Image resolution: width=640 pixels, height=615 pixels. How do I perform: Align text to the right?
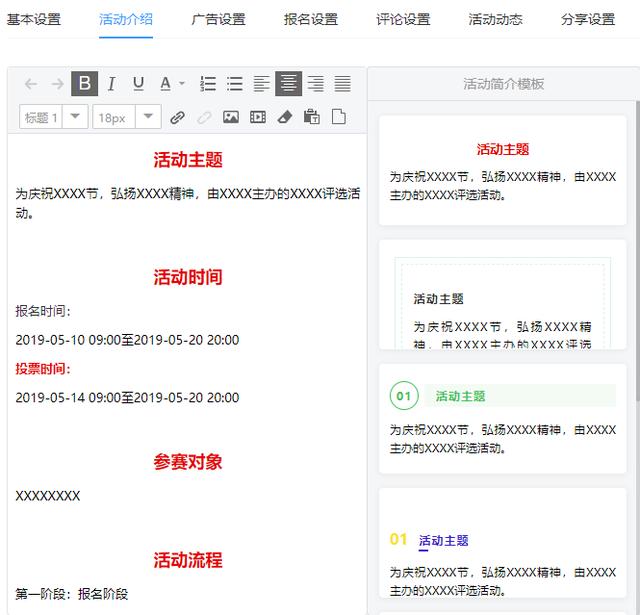[x=315, y=84]
